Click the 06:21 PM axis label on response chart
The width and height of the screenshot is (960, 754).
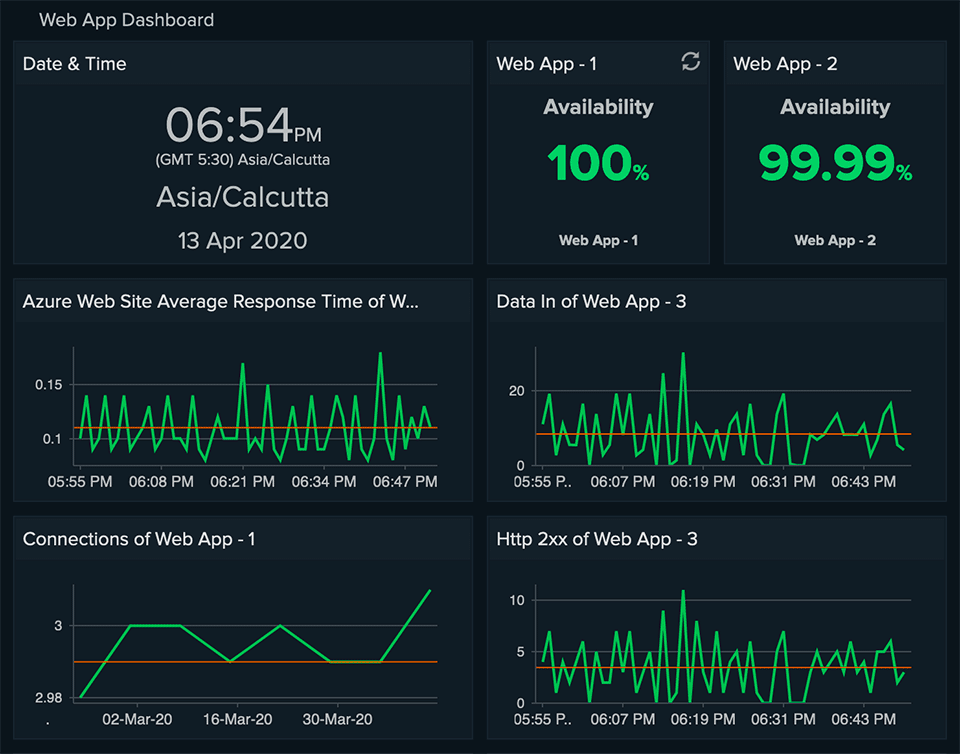[243, 481]
